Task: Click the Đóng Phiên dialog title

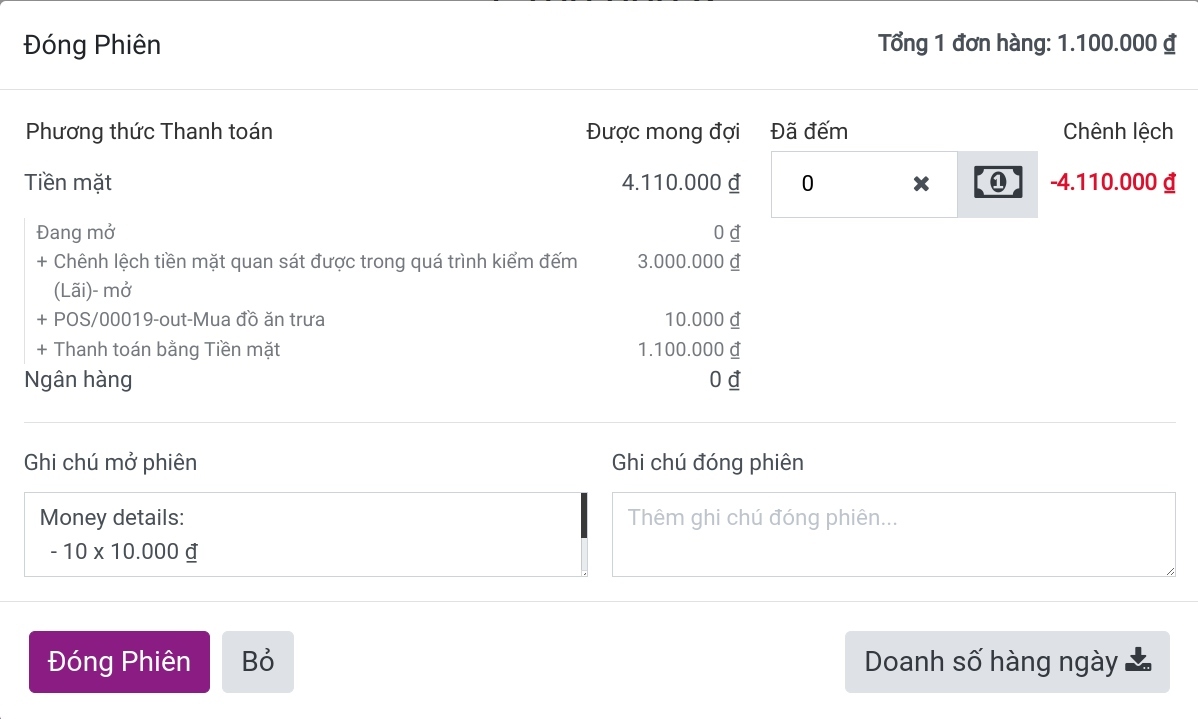Action: coord(92,45)
